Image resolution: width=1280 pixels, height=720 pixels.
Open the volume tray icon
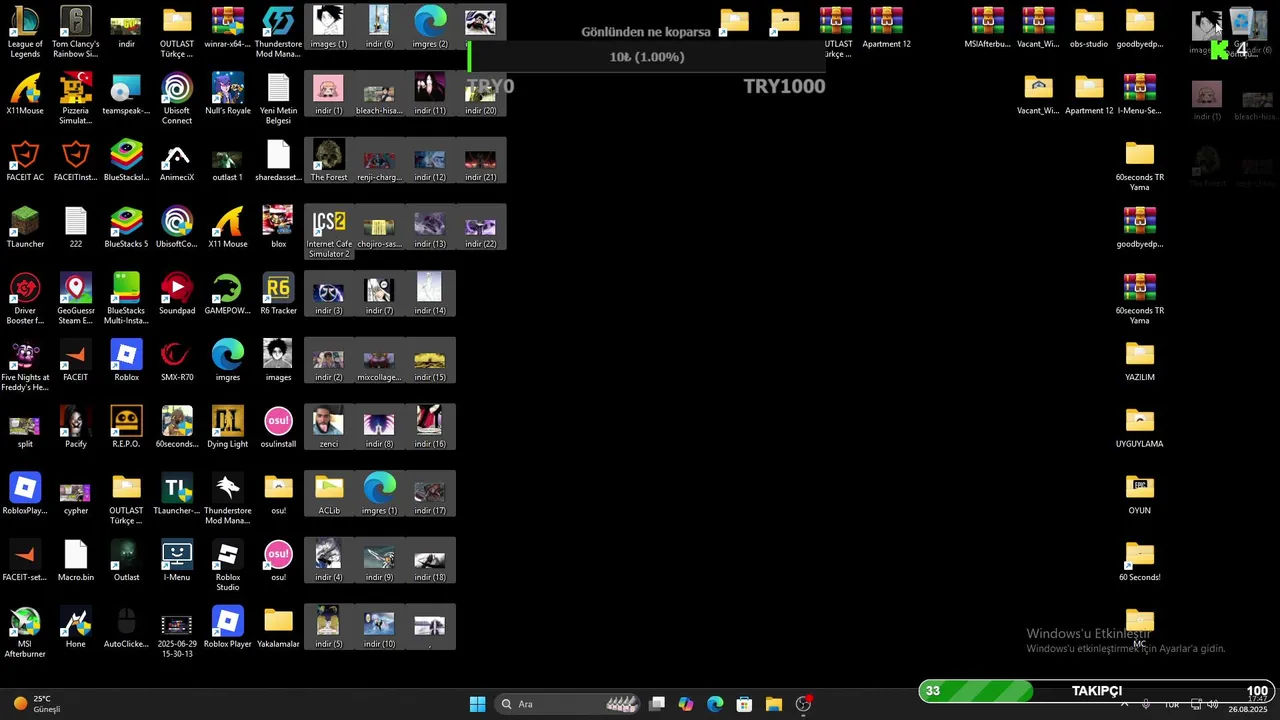click(1212, 704)
